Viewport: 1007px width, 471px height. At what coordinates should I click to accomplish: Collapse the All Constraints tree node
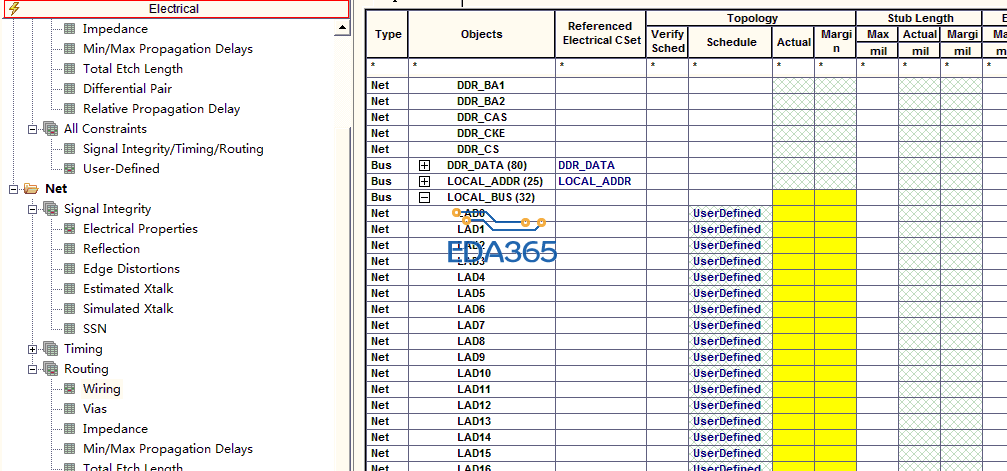pos(32,129)
